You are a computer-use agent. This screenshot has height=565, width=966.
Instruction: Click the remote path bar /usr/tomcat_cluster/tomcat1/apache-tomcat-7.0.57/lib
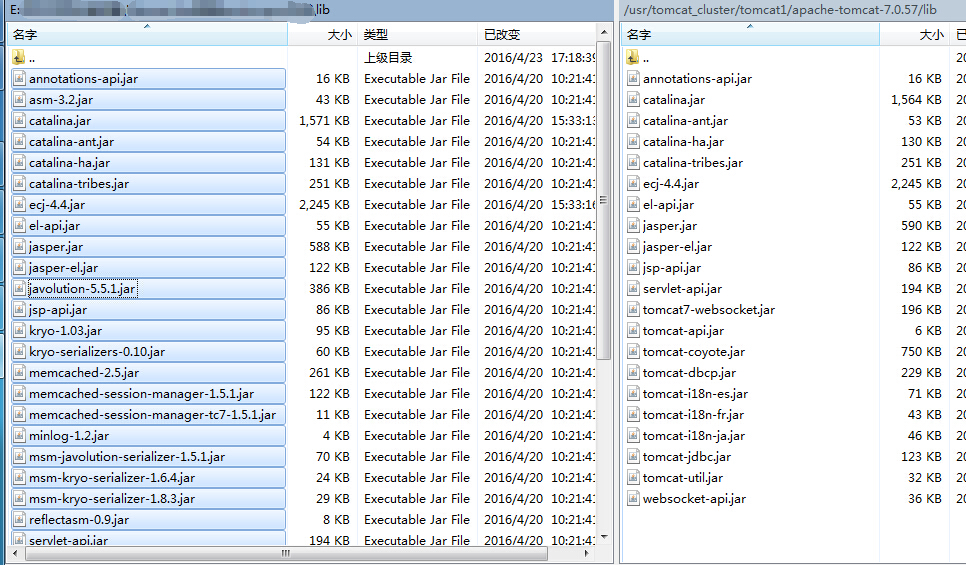pyautogui.click(x=780, y=9)
